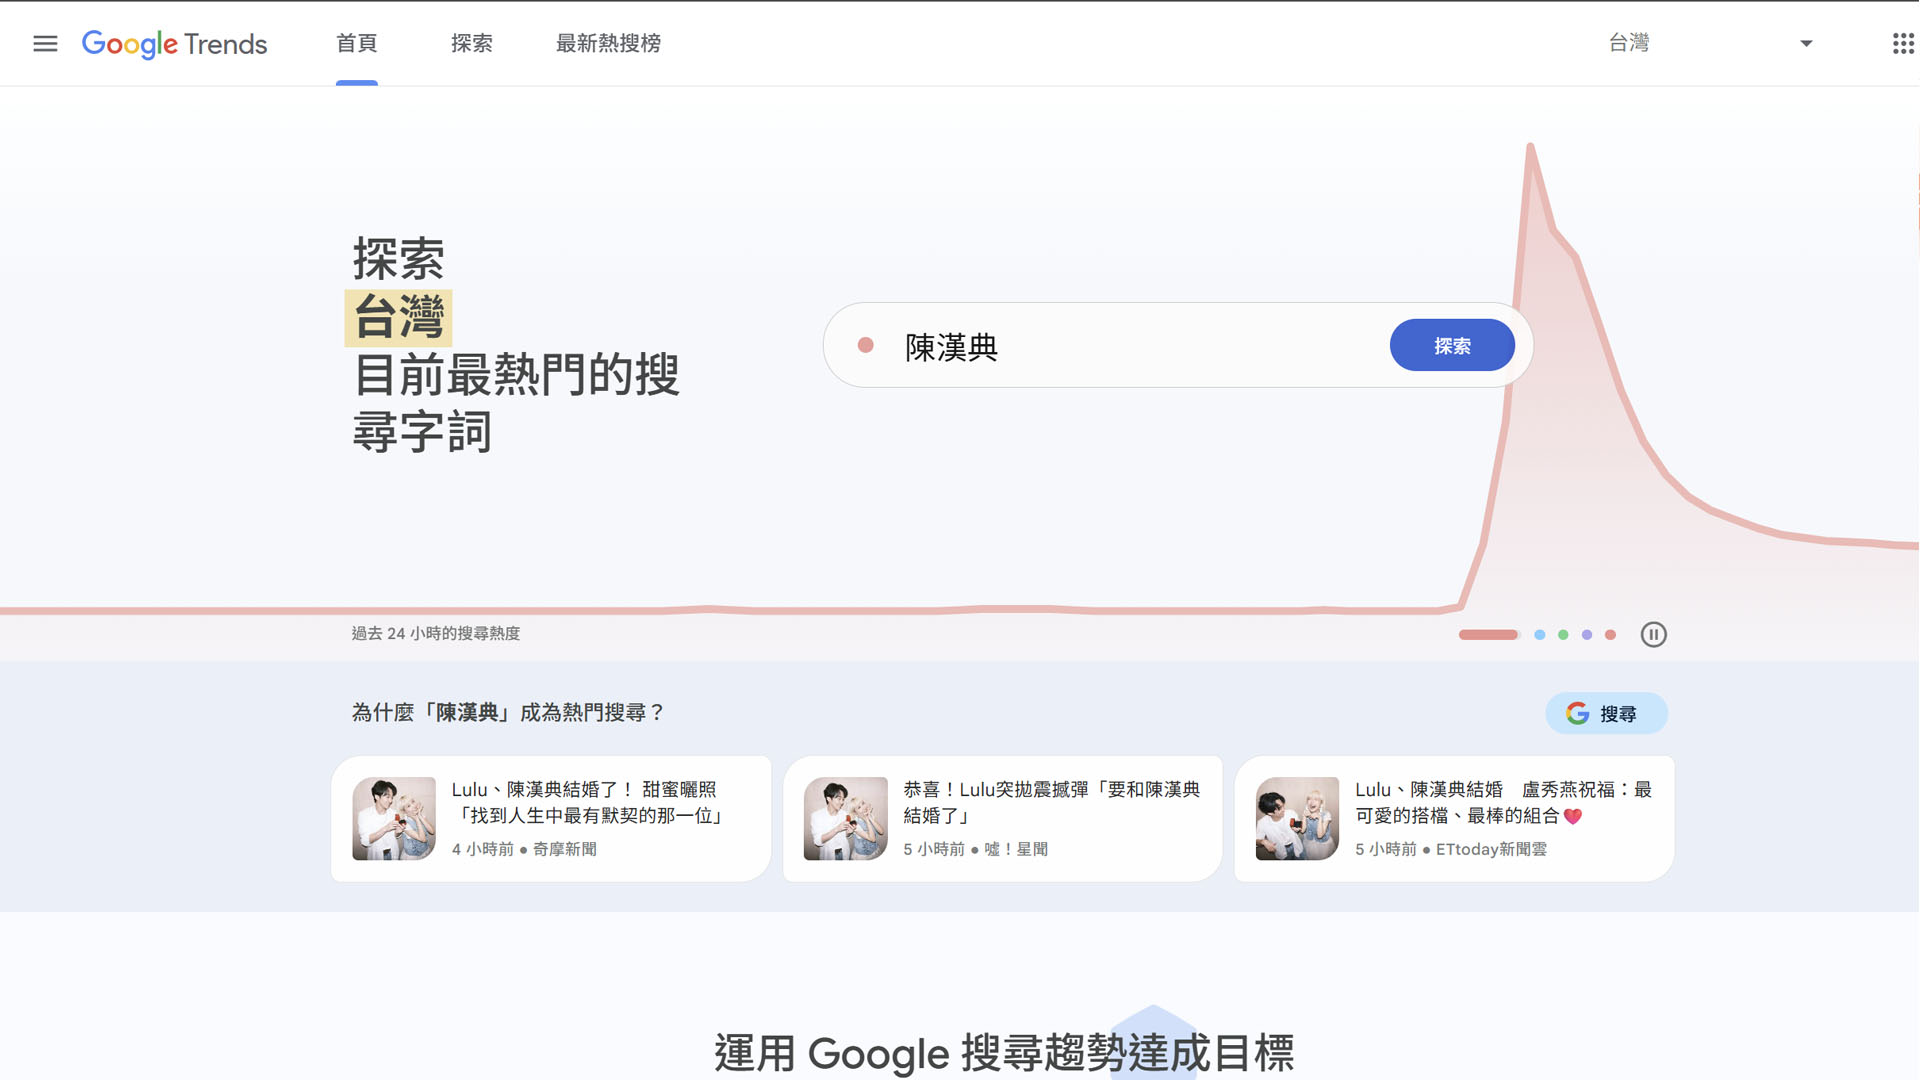The width and height of the screenshot is (1920, 1080).
Task: Open the 噓！星聞 article 恭喜！Lulu突拋震撼彈
Action: [x=1003, y=818]
